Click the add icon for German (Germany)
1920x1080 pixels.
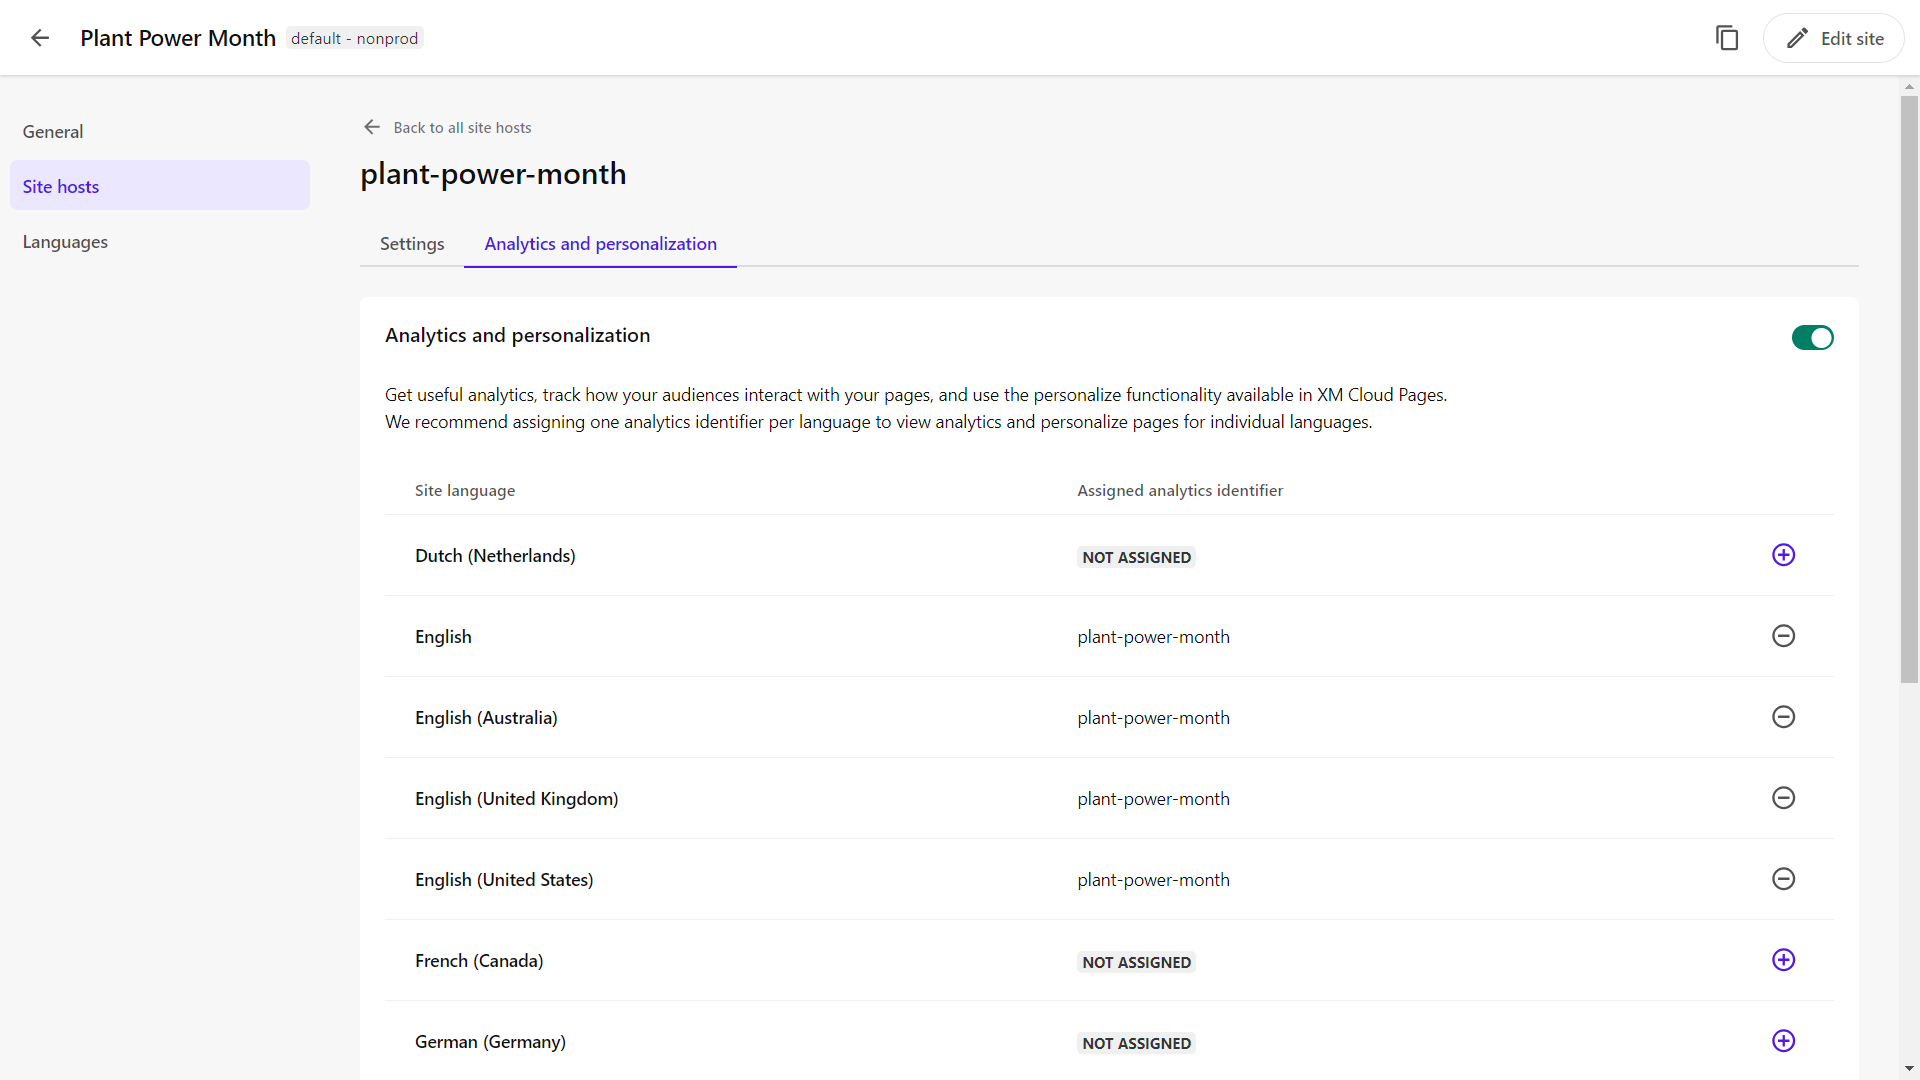pyautogui.click(x=1783, y=1040)
